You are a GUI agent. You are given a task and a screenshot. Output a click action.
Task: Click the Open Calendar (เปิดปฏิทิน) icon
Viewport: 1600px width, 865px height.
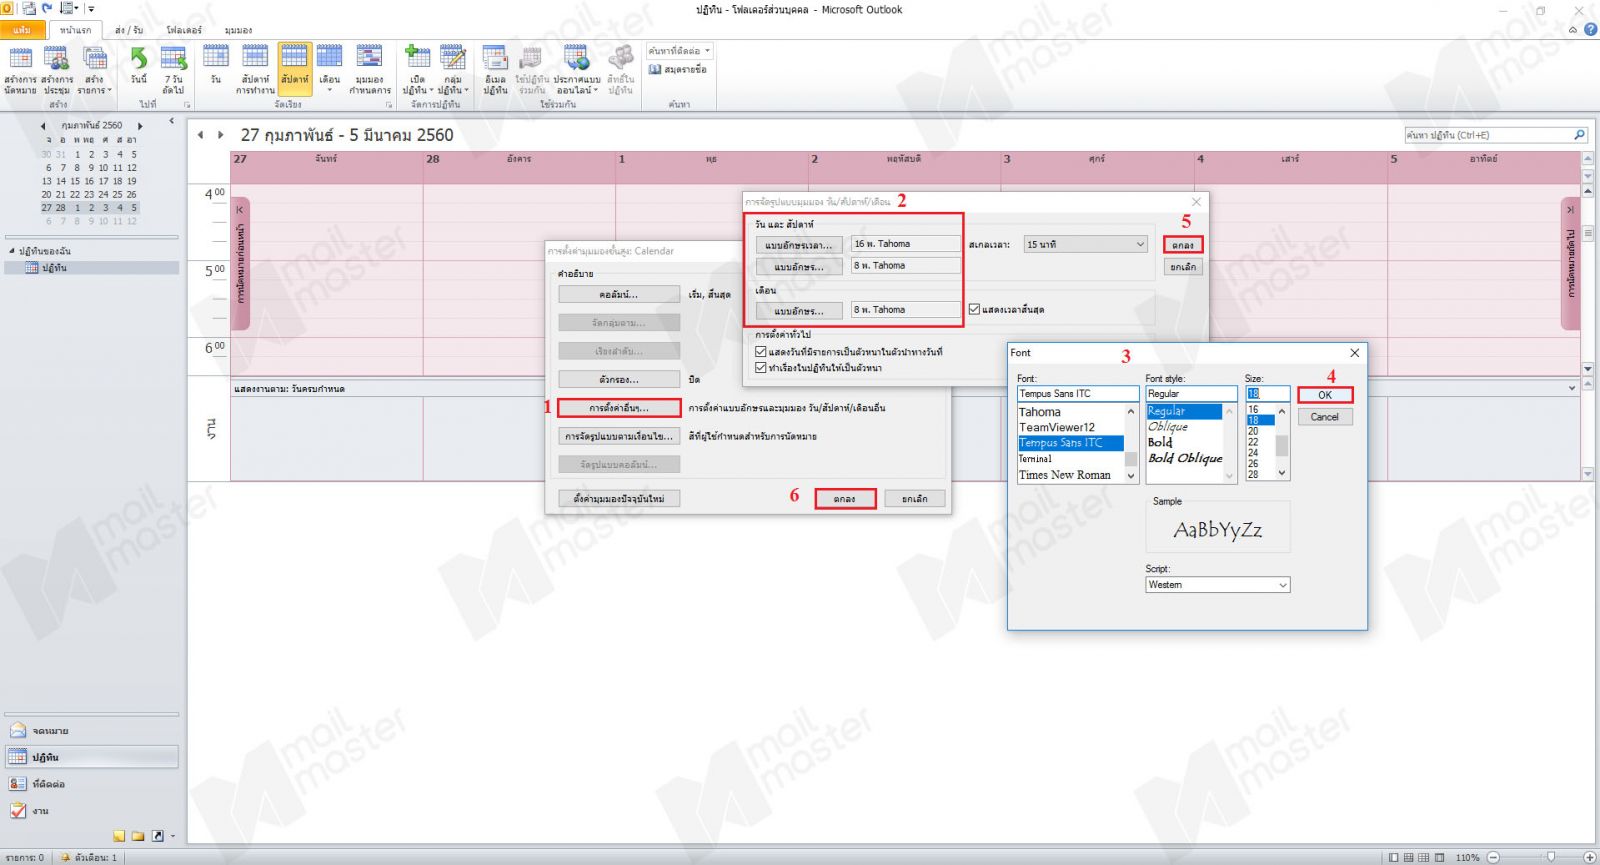pyautogui.click(x=418, y=70)
